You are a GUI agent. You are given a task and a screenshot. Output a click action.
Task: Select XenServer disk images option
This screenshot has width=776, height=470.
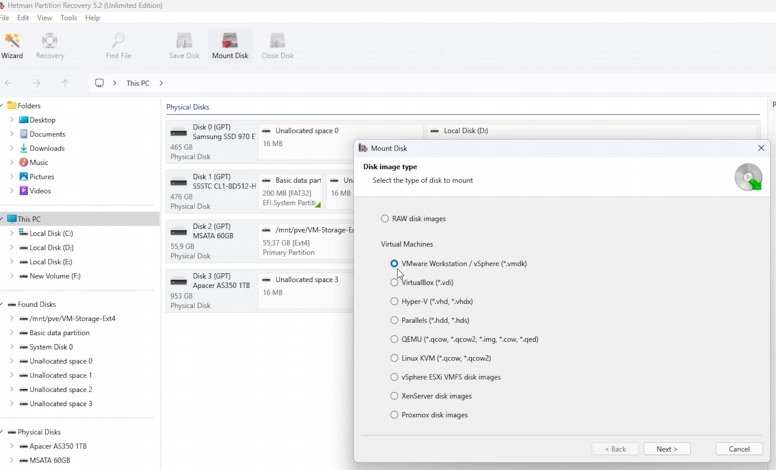click(x=394, y=396)
